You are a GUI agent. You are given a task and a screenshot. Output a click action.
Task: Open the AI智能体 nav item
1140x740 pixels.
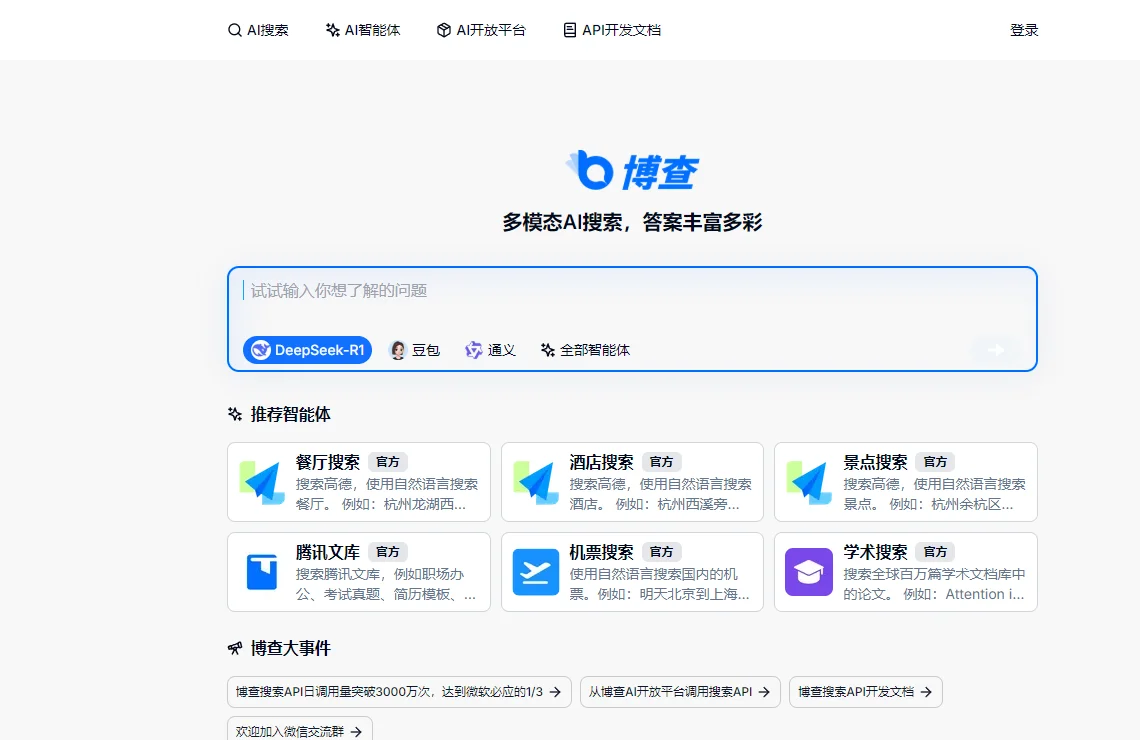(x=363, y=30)
